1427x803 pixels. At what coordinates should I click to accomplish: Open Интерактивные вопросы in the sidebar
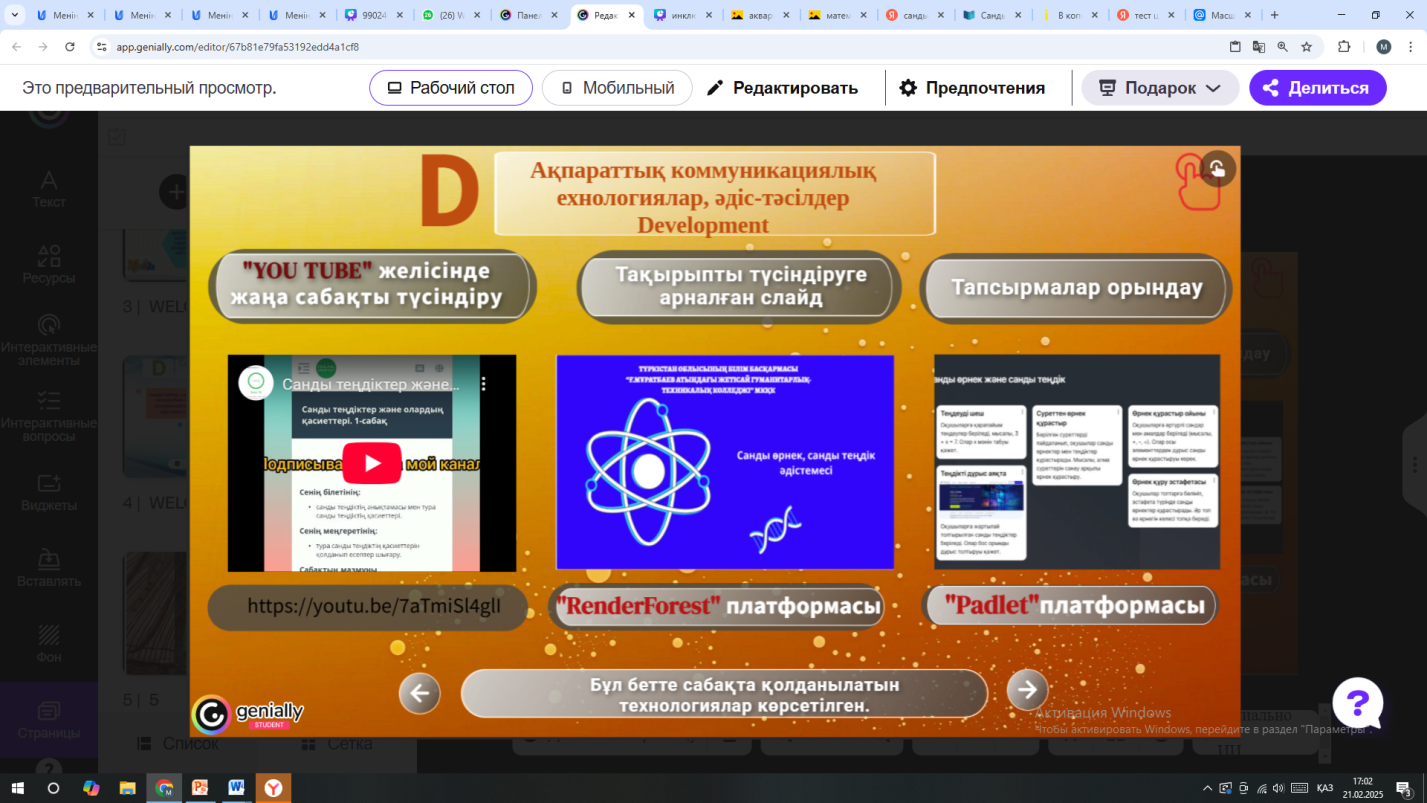pos(48,416)
